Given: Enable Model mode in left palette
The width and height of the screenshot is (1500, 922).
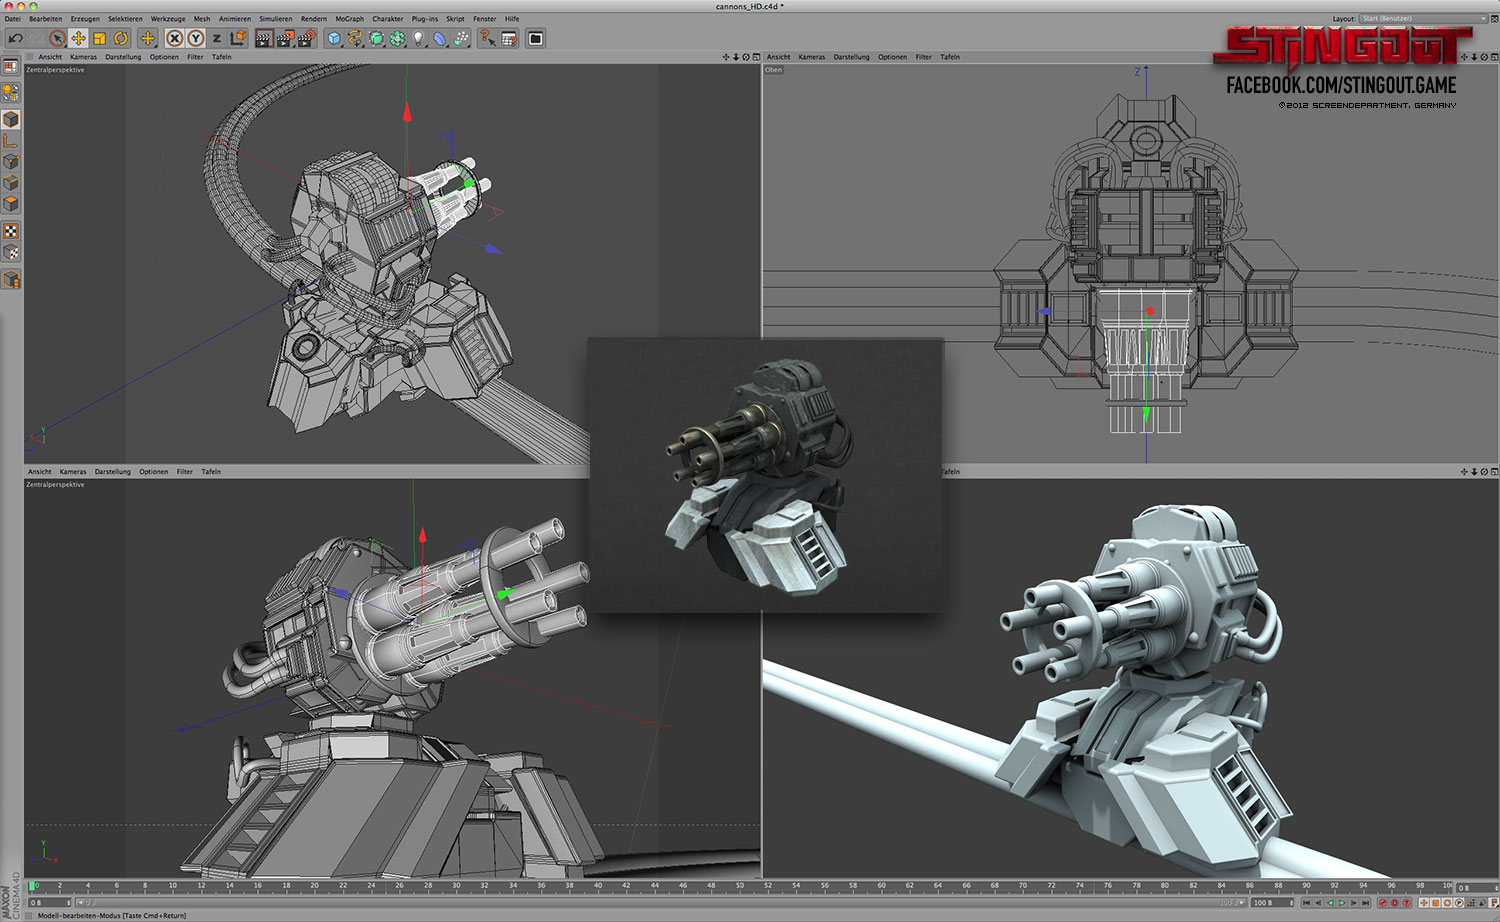Looking at the screenshot, I should [10, 119].
